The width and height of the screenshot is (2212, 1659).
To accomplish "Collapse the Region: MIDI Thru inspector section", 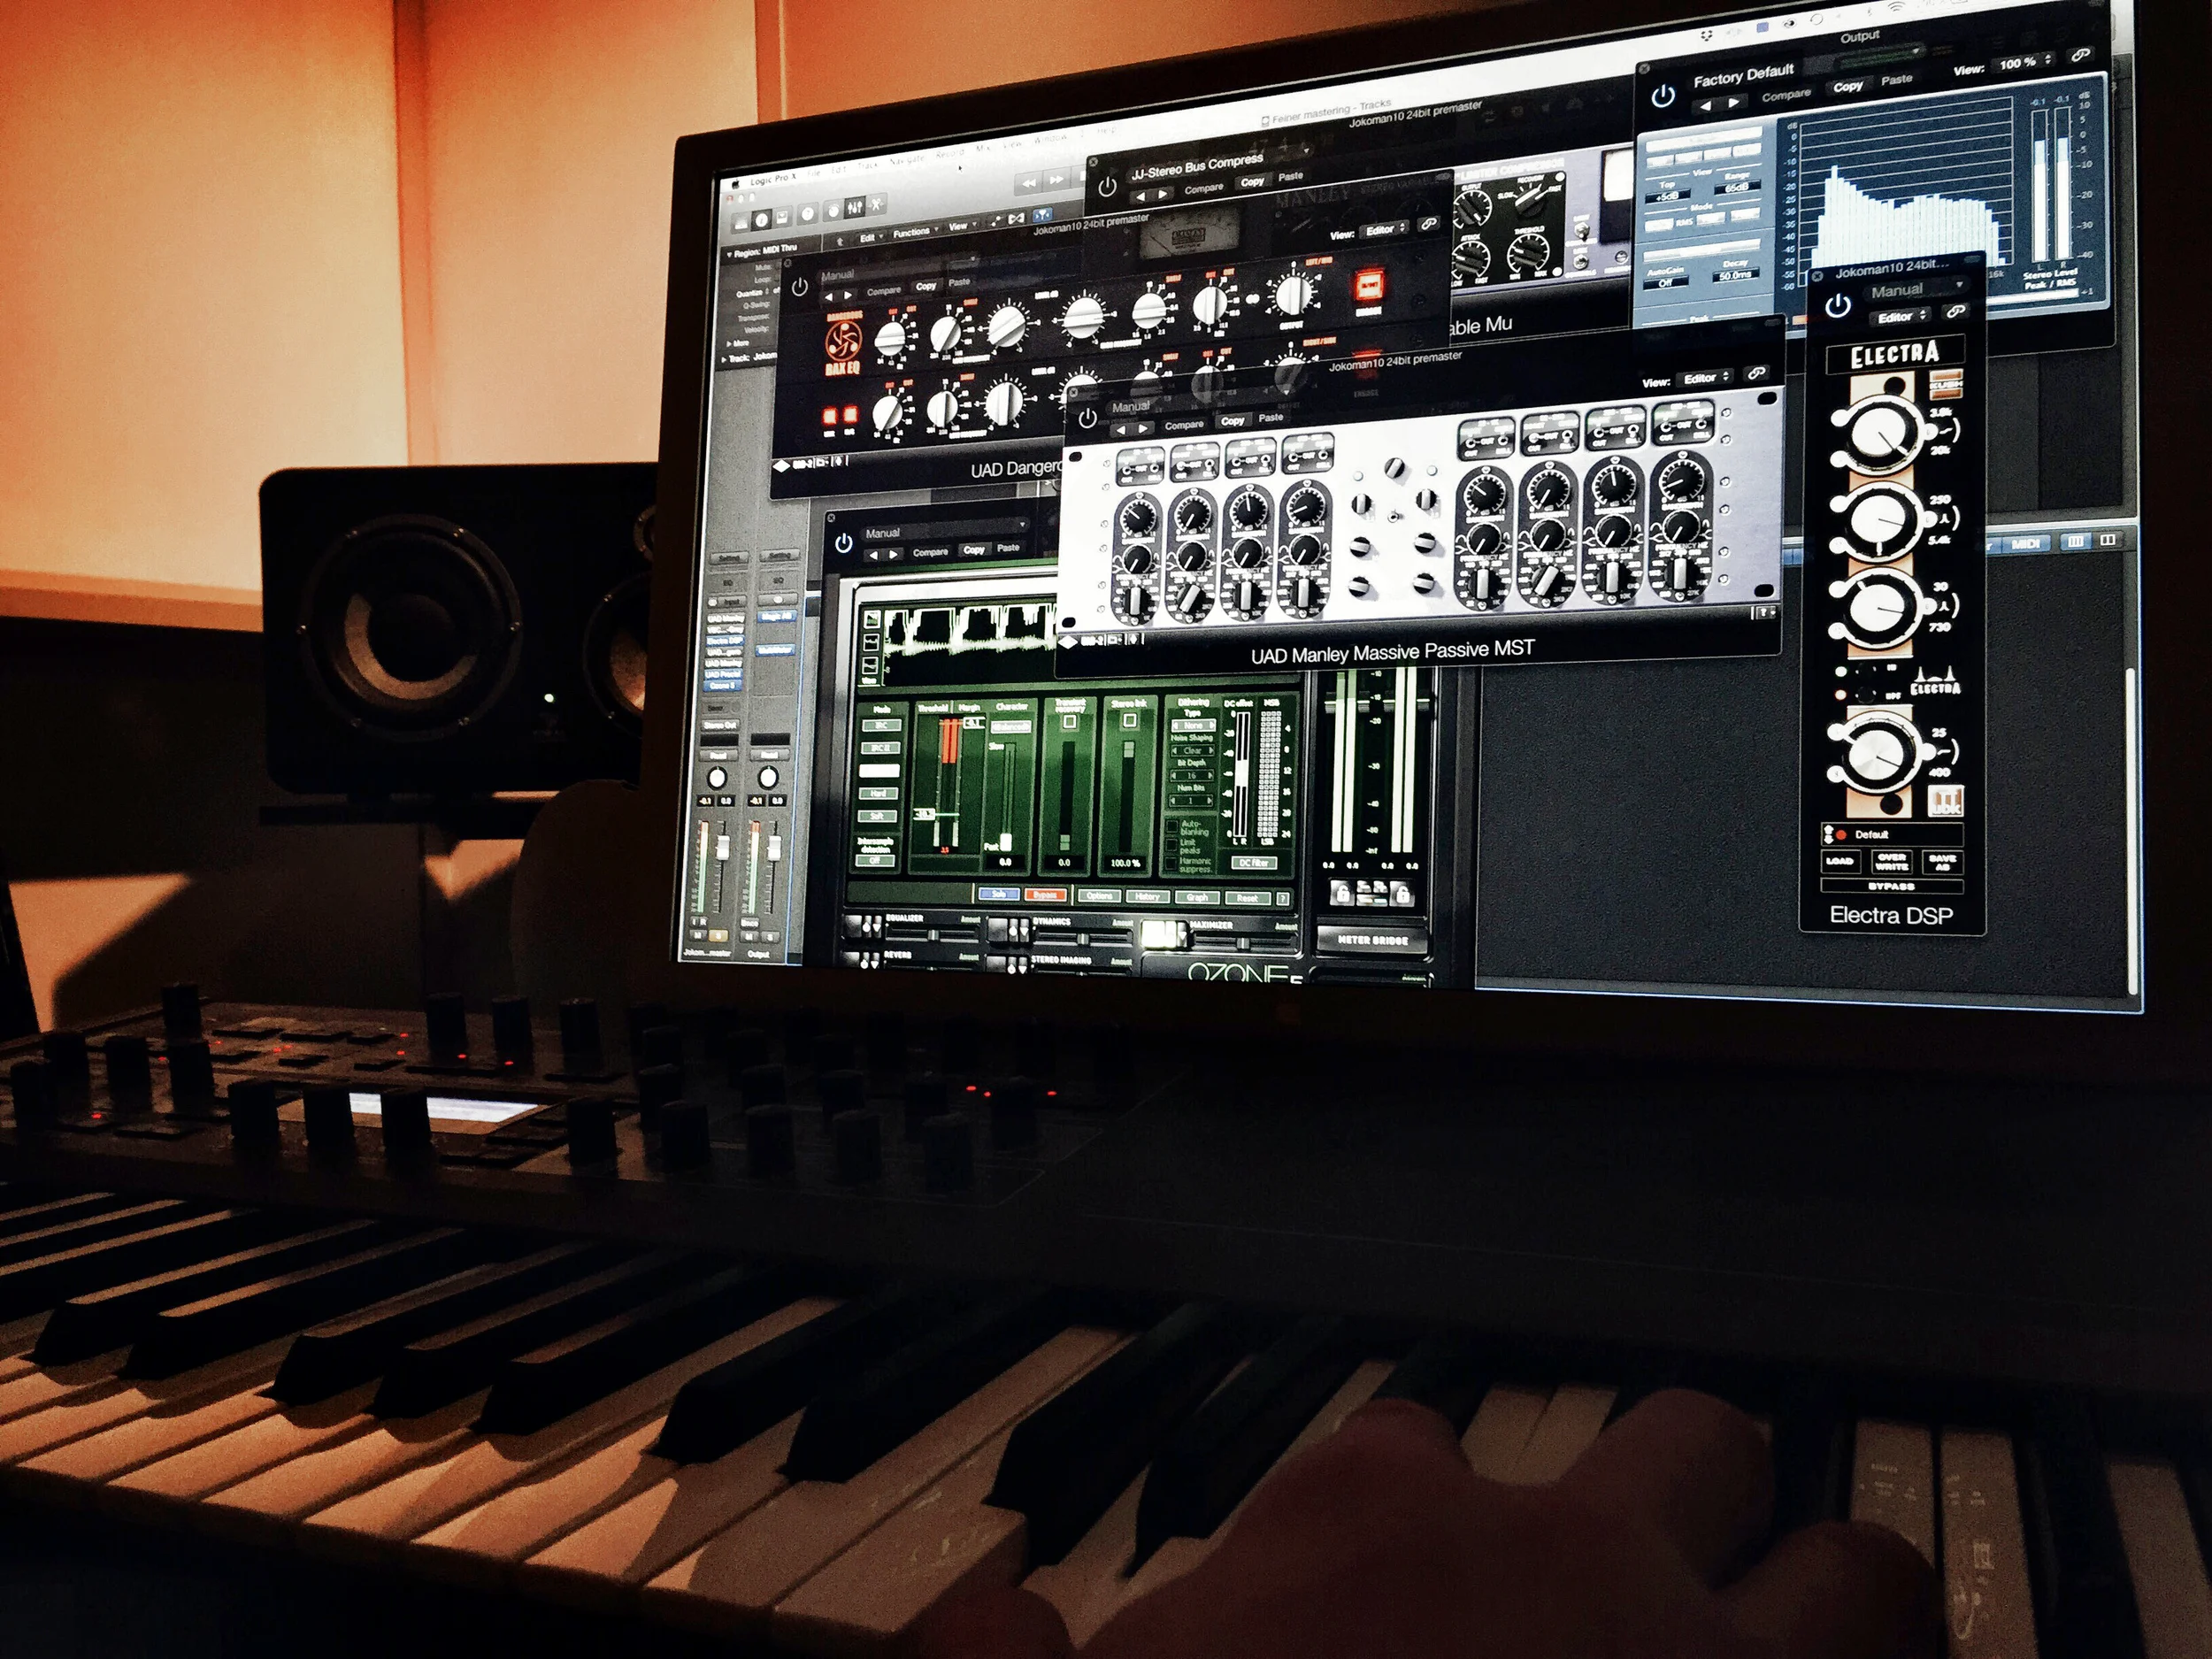I will tap(728, 254).
